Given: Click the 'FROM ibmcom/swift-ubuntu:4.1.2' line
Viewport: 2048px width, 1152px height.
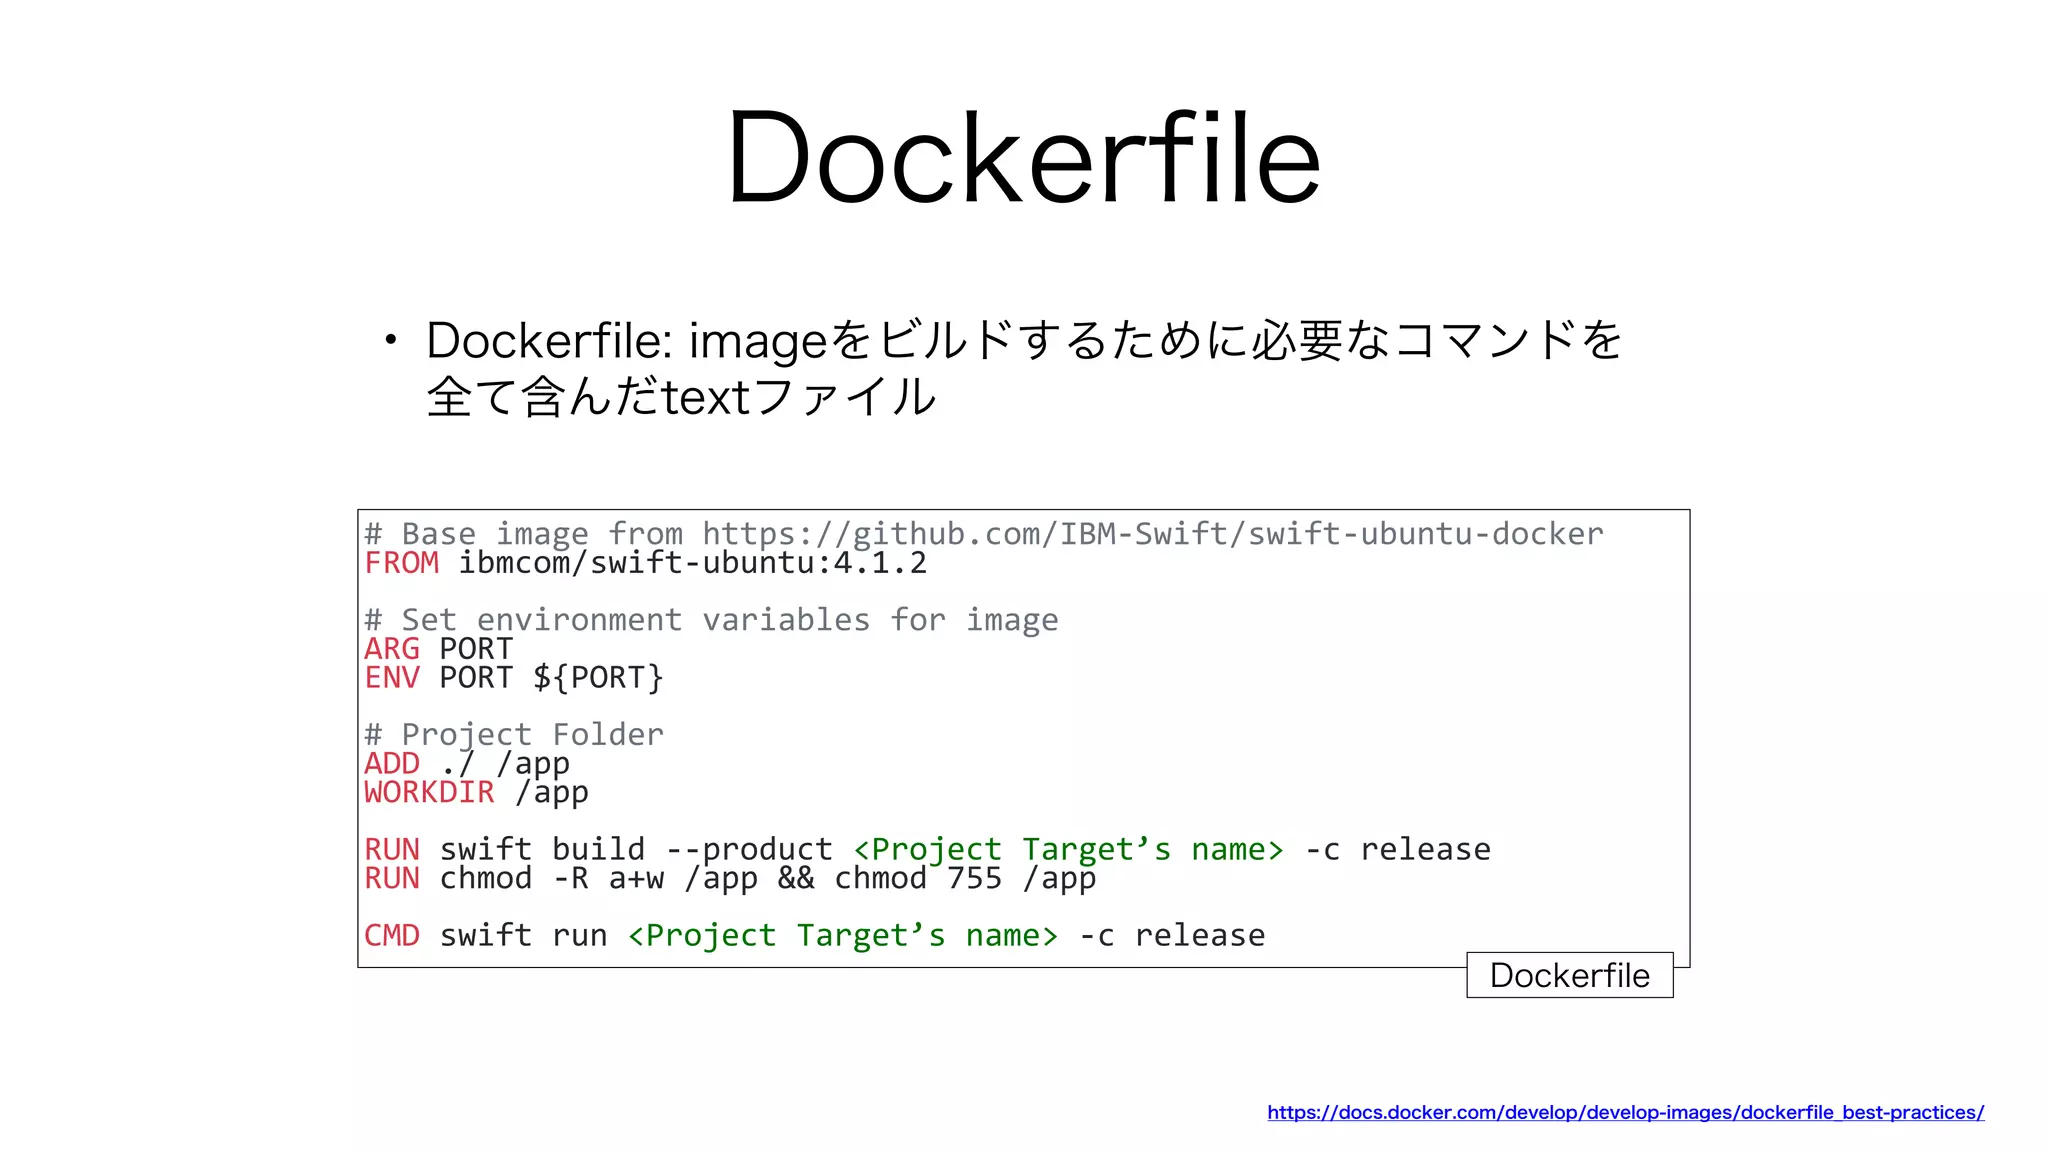Looking at the screenshot, I should (x=645, y=563).
